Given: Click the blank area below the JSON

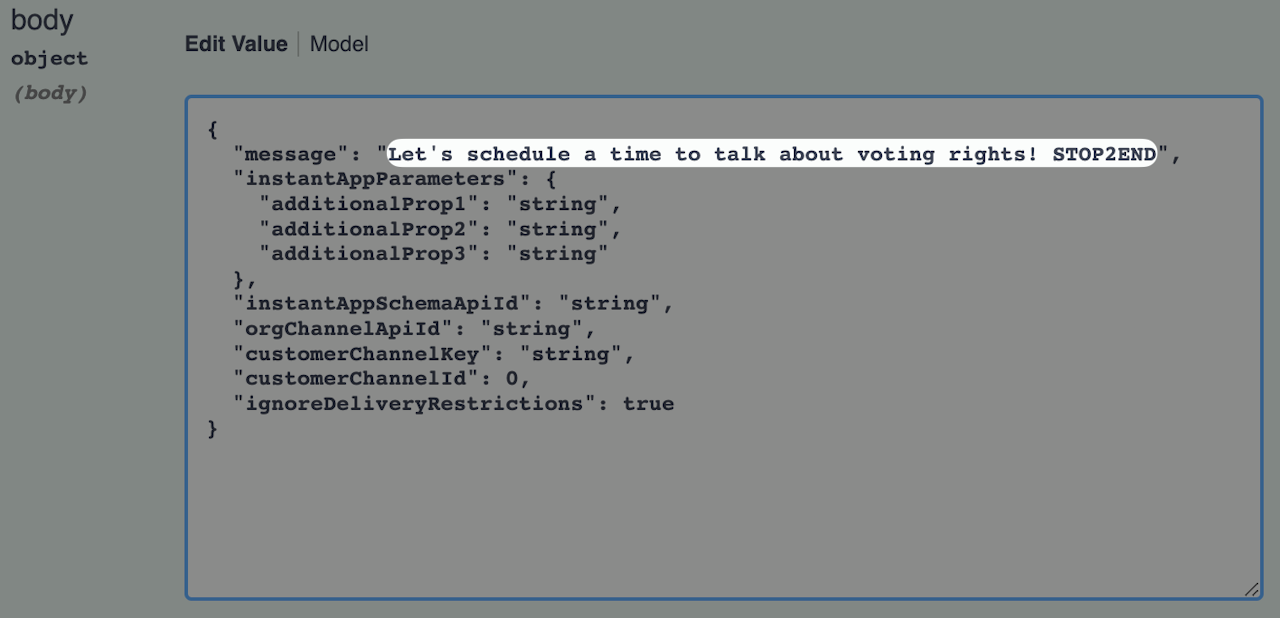Looking at the screenshot, I should tap(720, 510).
